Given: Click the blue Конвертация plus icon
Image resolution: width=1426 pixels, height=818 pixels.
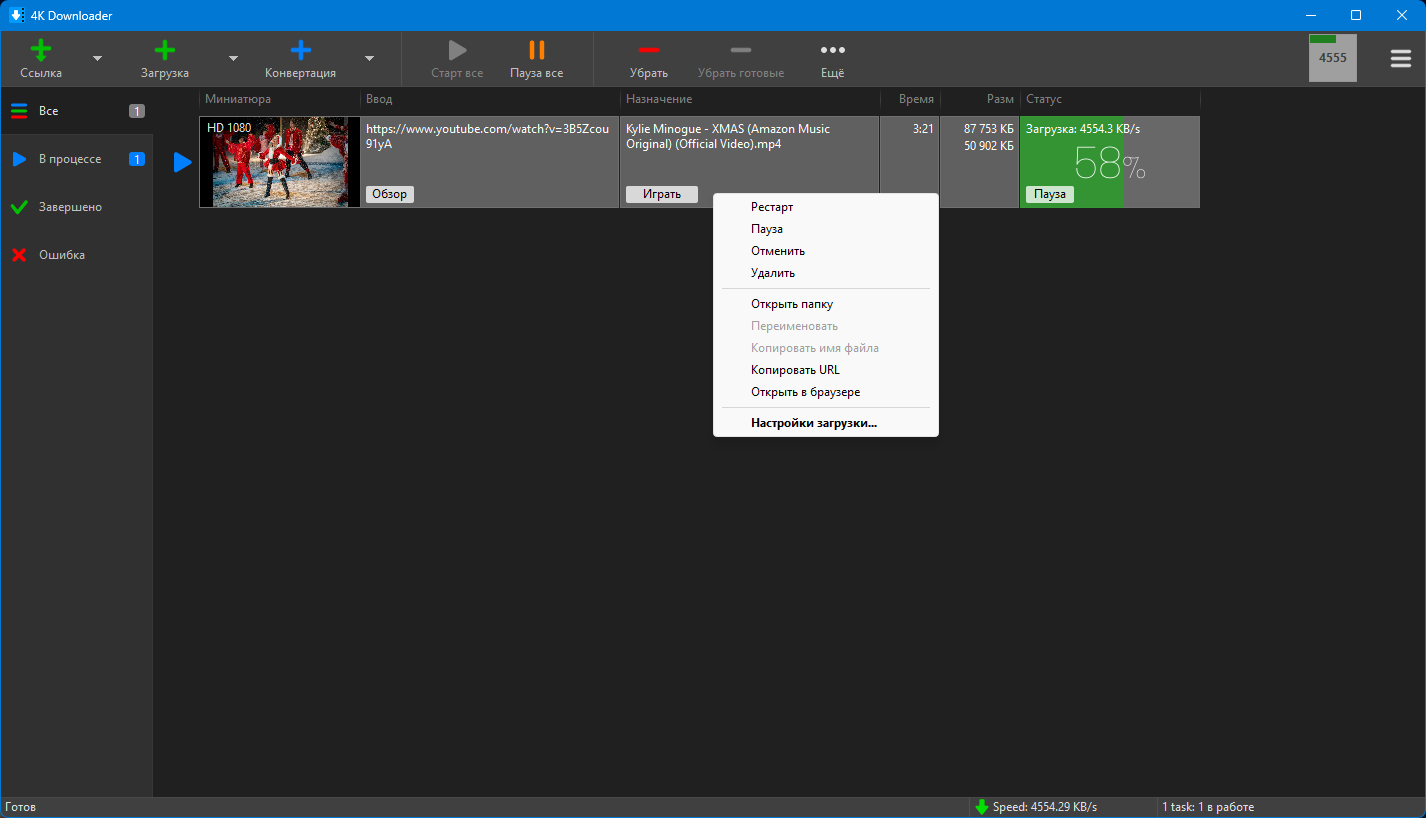Looking at the screenshot, I should tap(300, 51).
